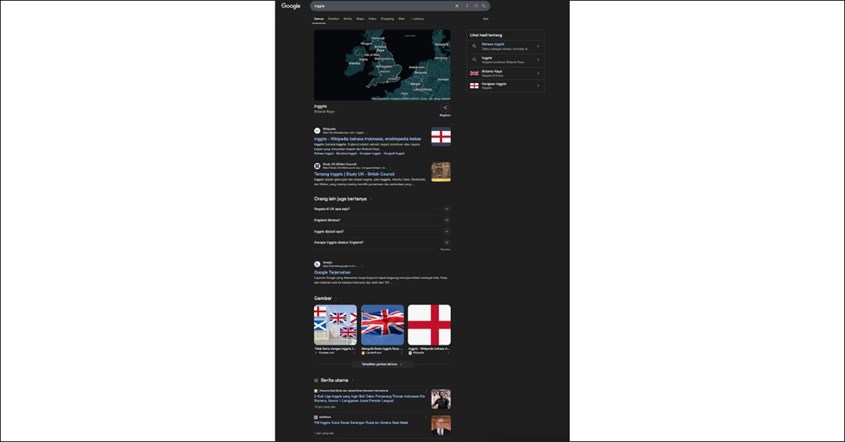The width and height of the screenshot is (845, 442).
Task: Open the Google Terjemahan result
Action: point(333,272)
